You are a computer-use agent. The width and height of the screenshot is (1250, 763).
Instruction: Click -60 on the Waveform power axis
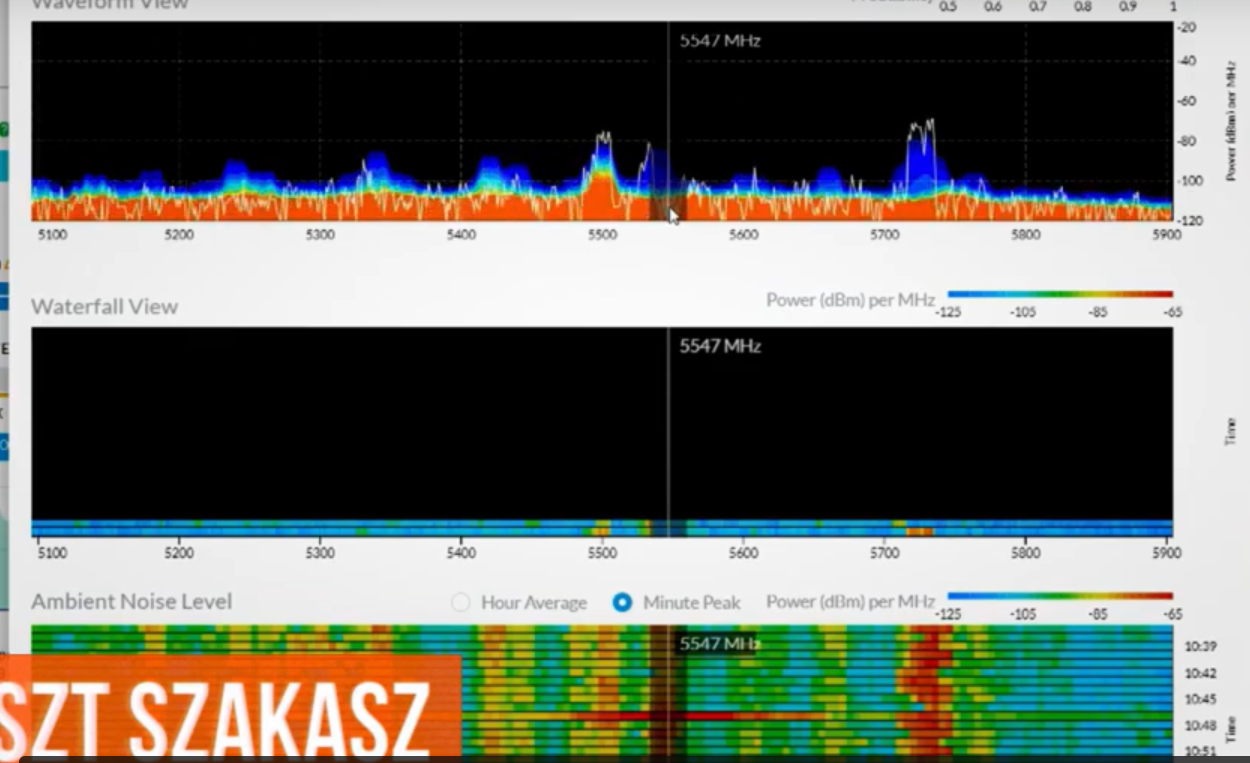tap(1188, 101)
